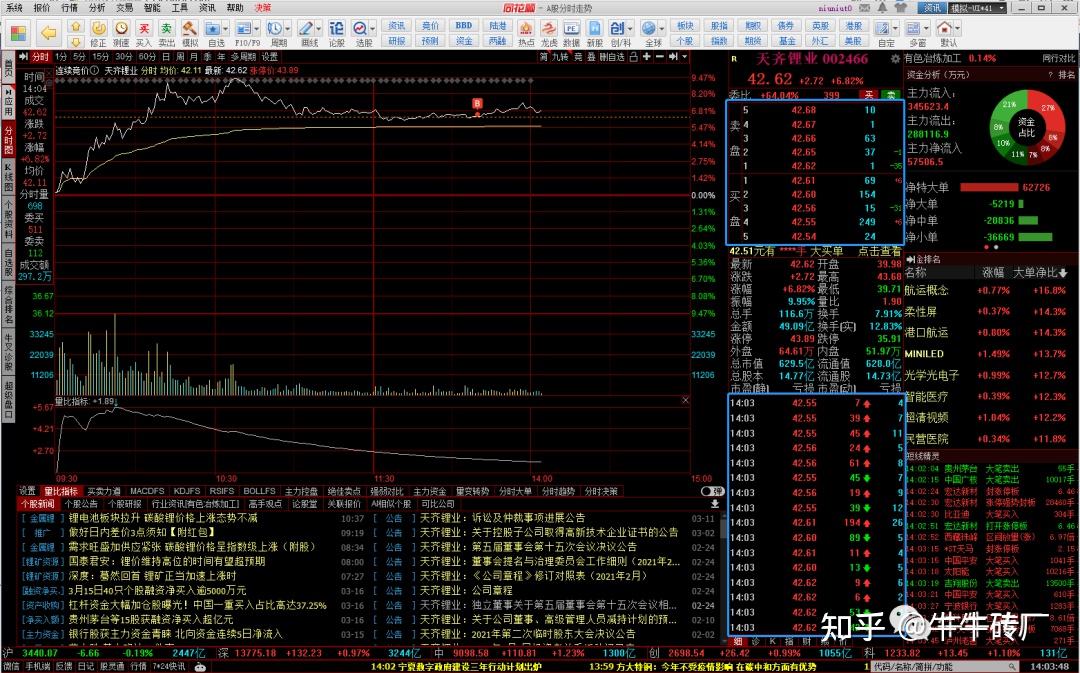Open the 多窗 dropdown arrow

[925, 29]
